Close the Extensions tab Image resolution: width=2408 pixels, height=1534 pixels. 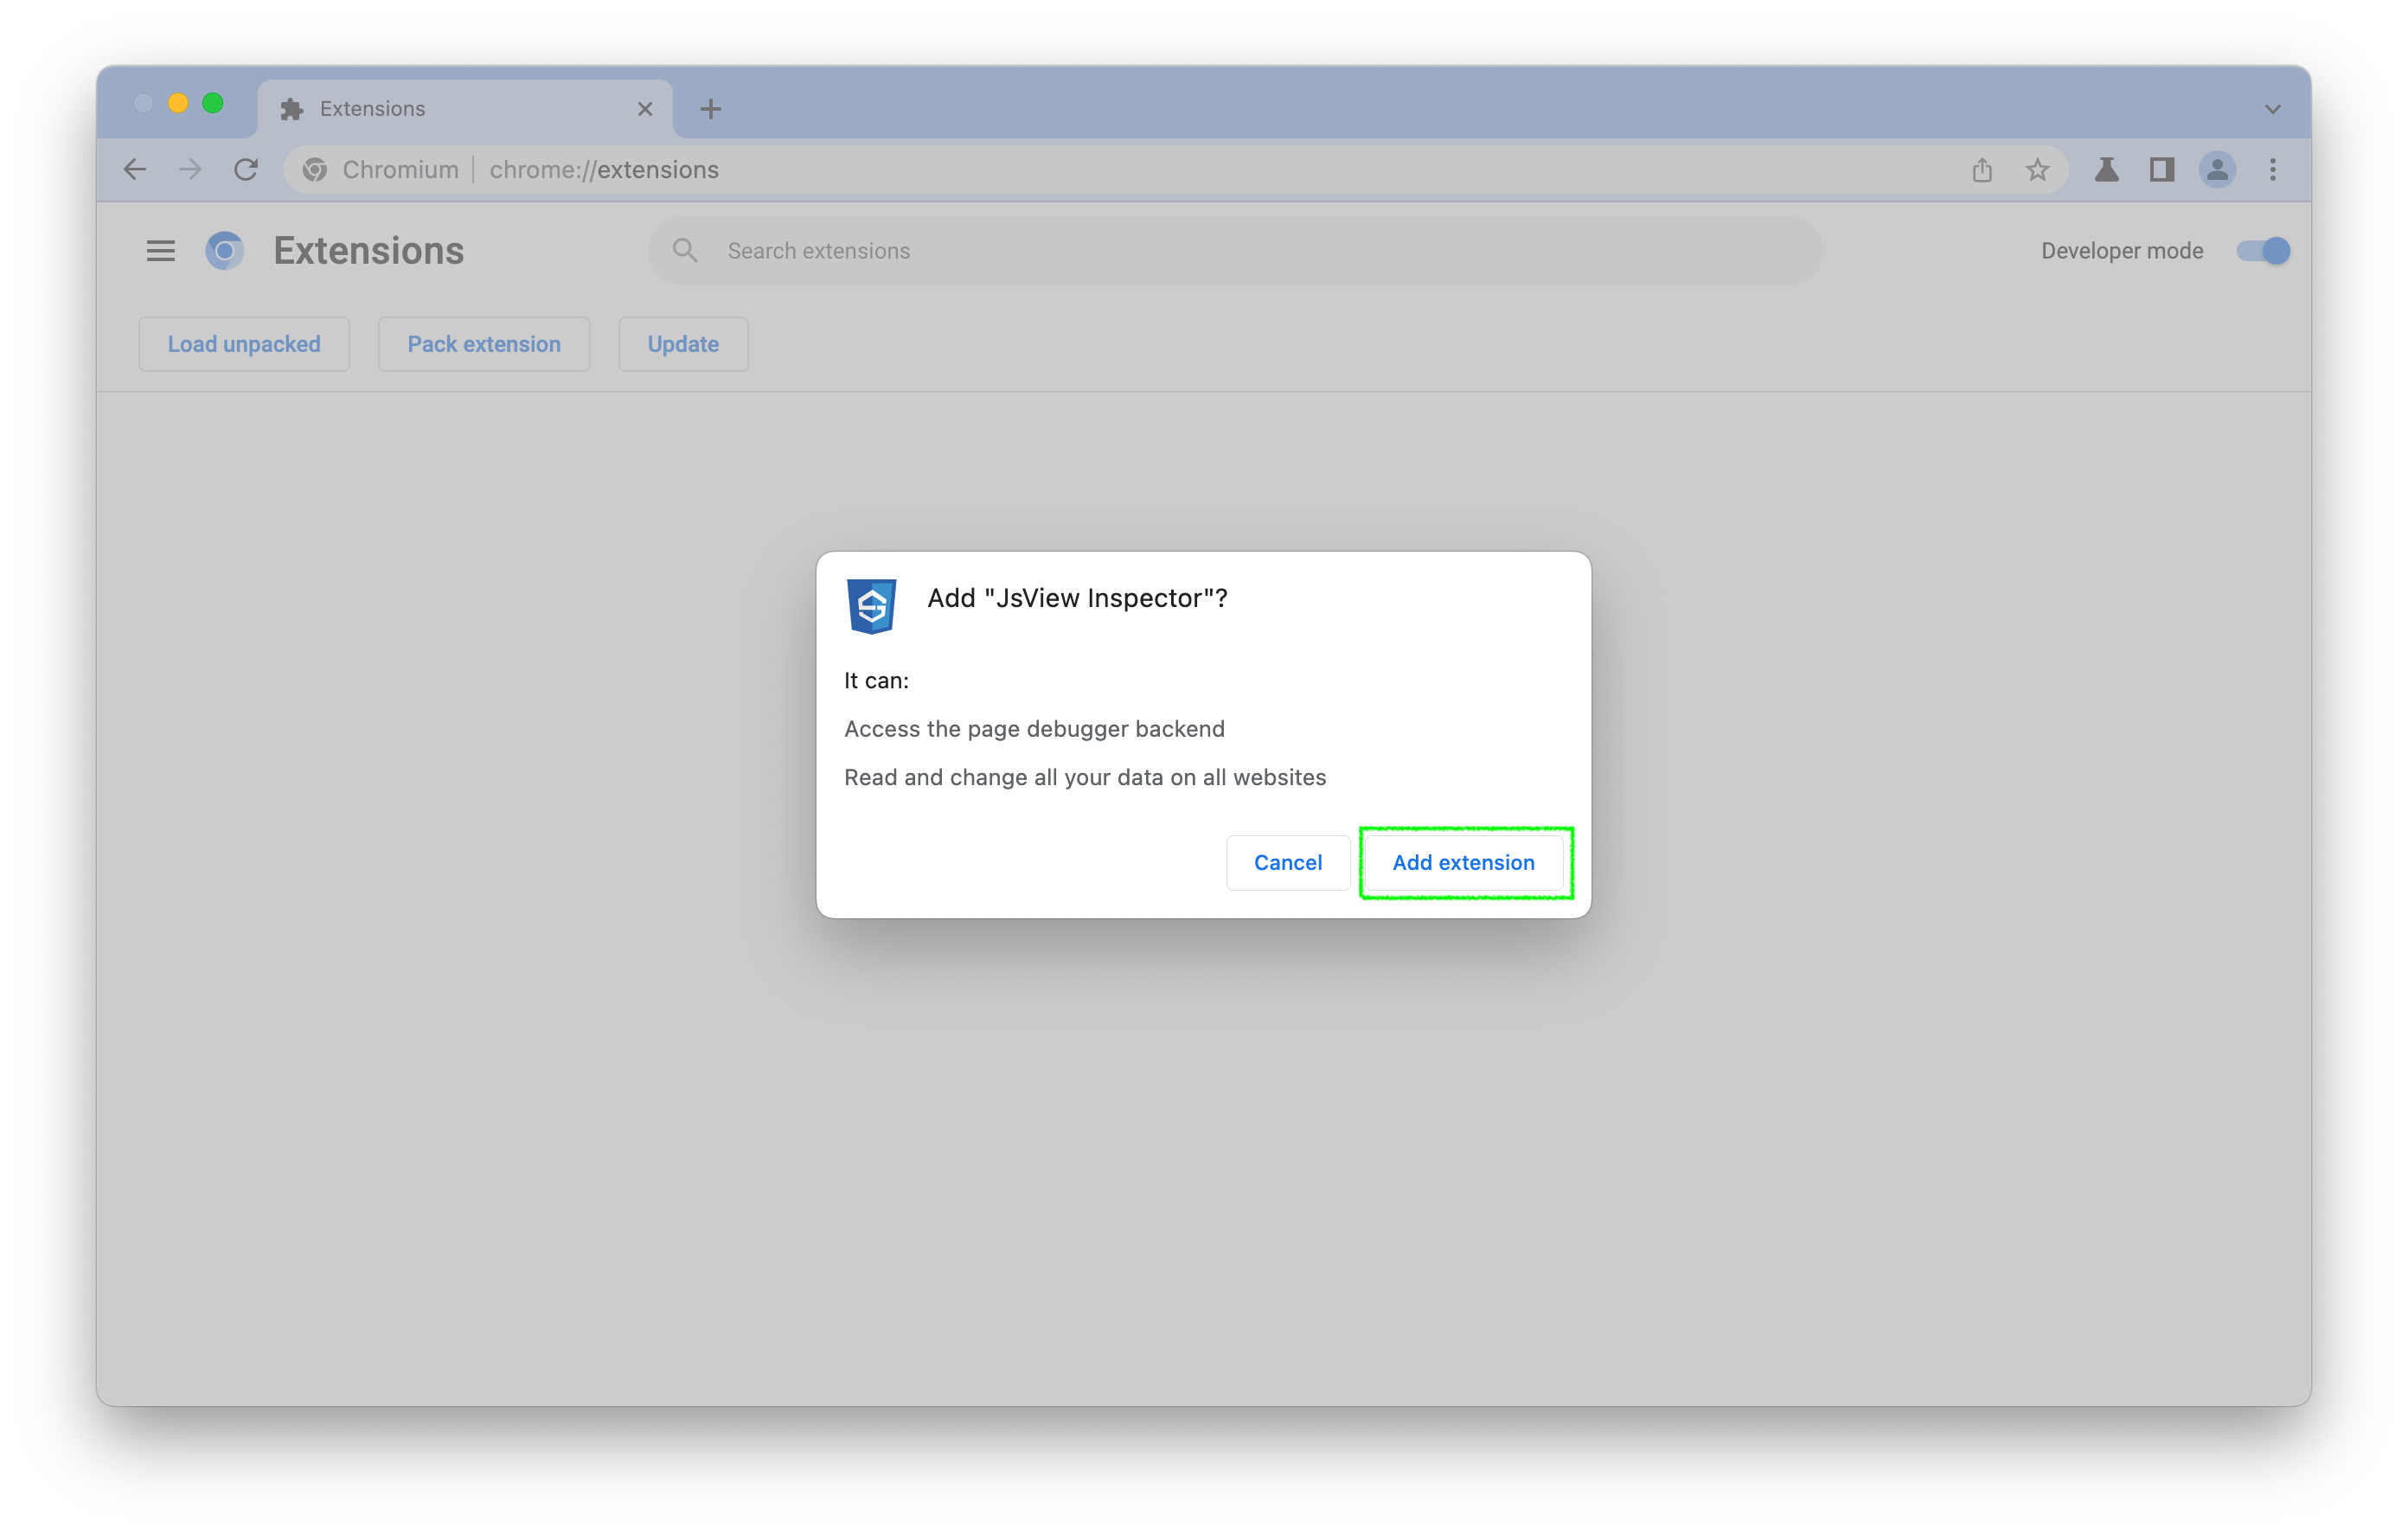pyautogui.click(x=645, y=109)
